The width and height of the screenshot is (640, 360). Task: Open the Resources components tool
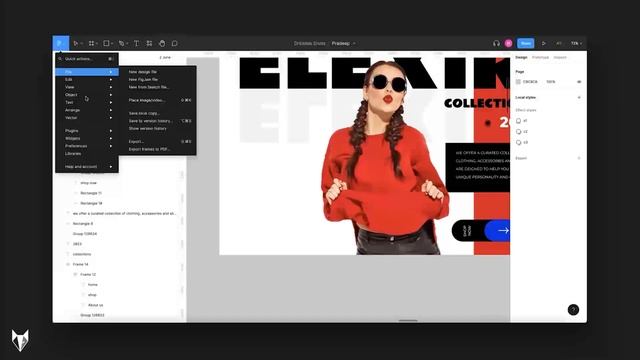tap(149, 43)
